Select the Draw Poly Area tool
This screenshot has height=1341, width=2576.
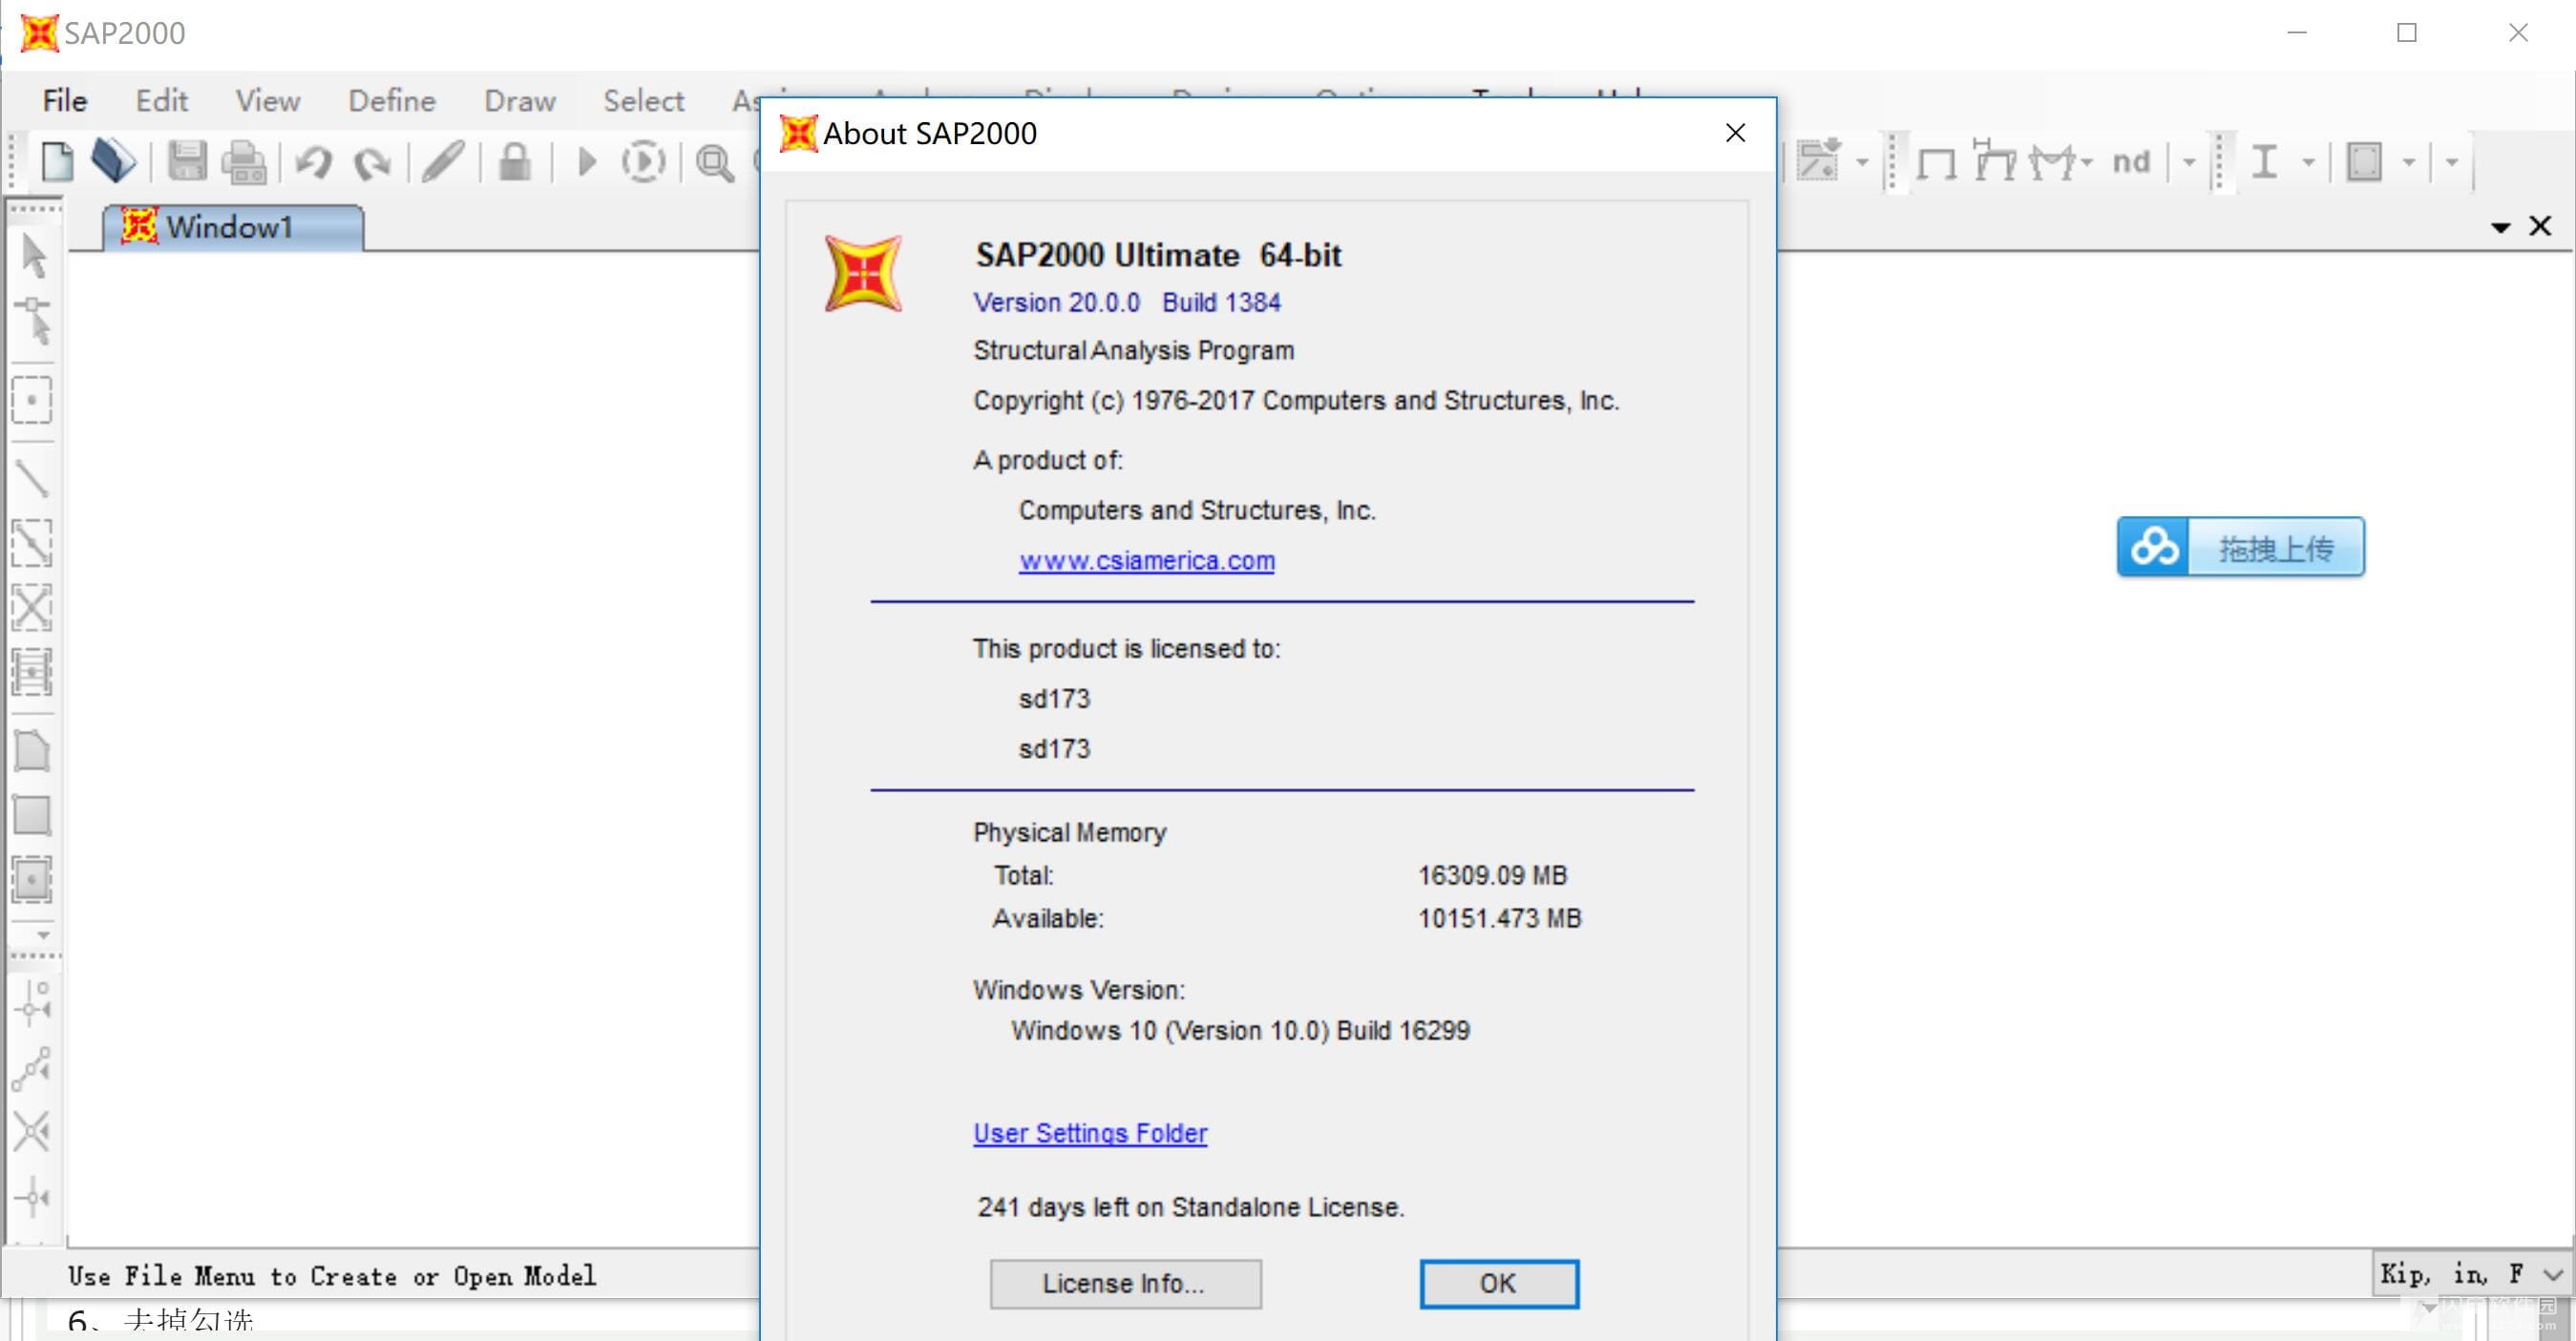pyautogui.click(x=32, y=750)
